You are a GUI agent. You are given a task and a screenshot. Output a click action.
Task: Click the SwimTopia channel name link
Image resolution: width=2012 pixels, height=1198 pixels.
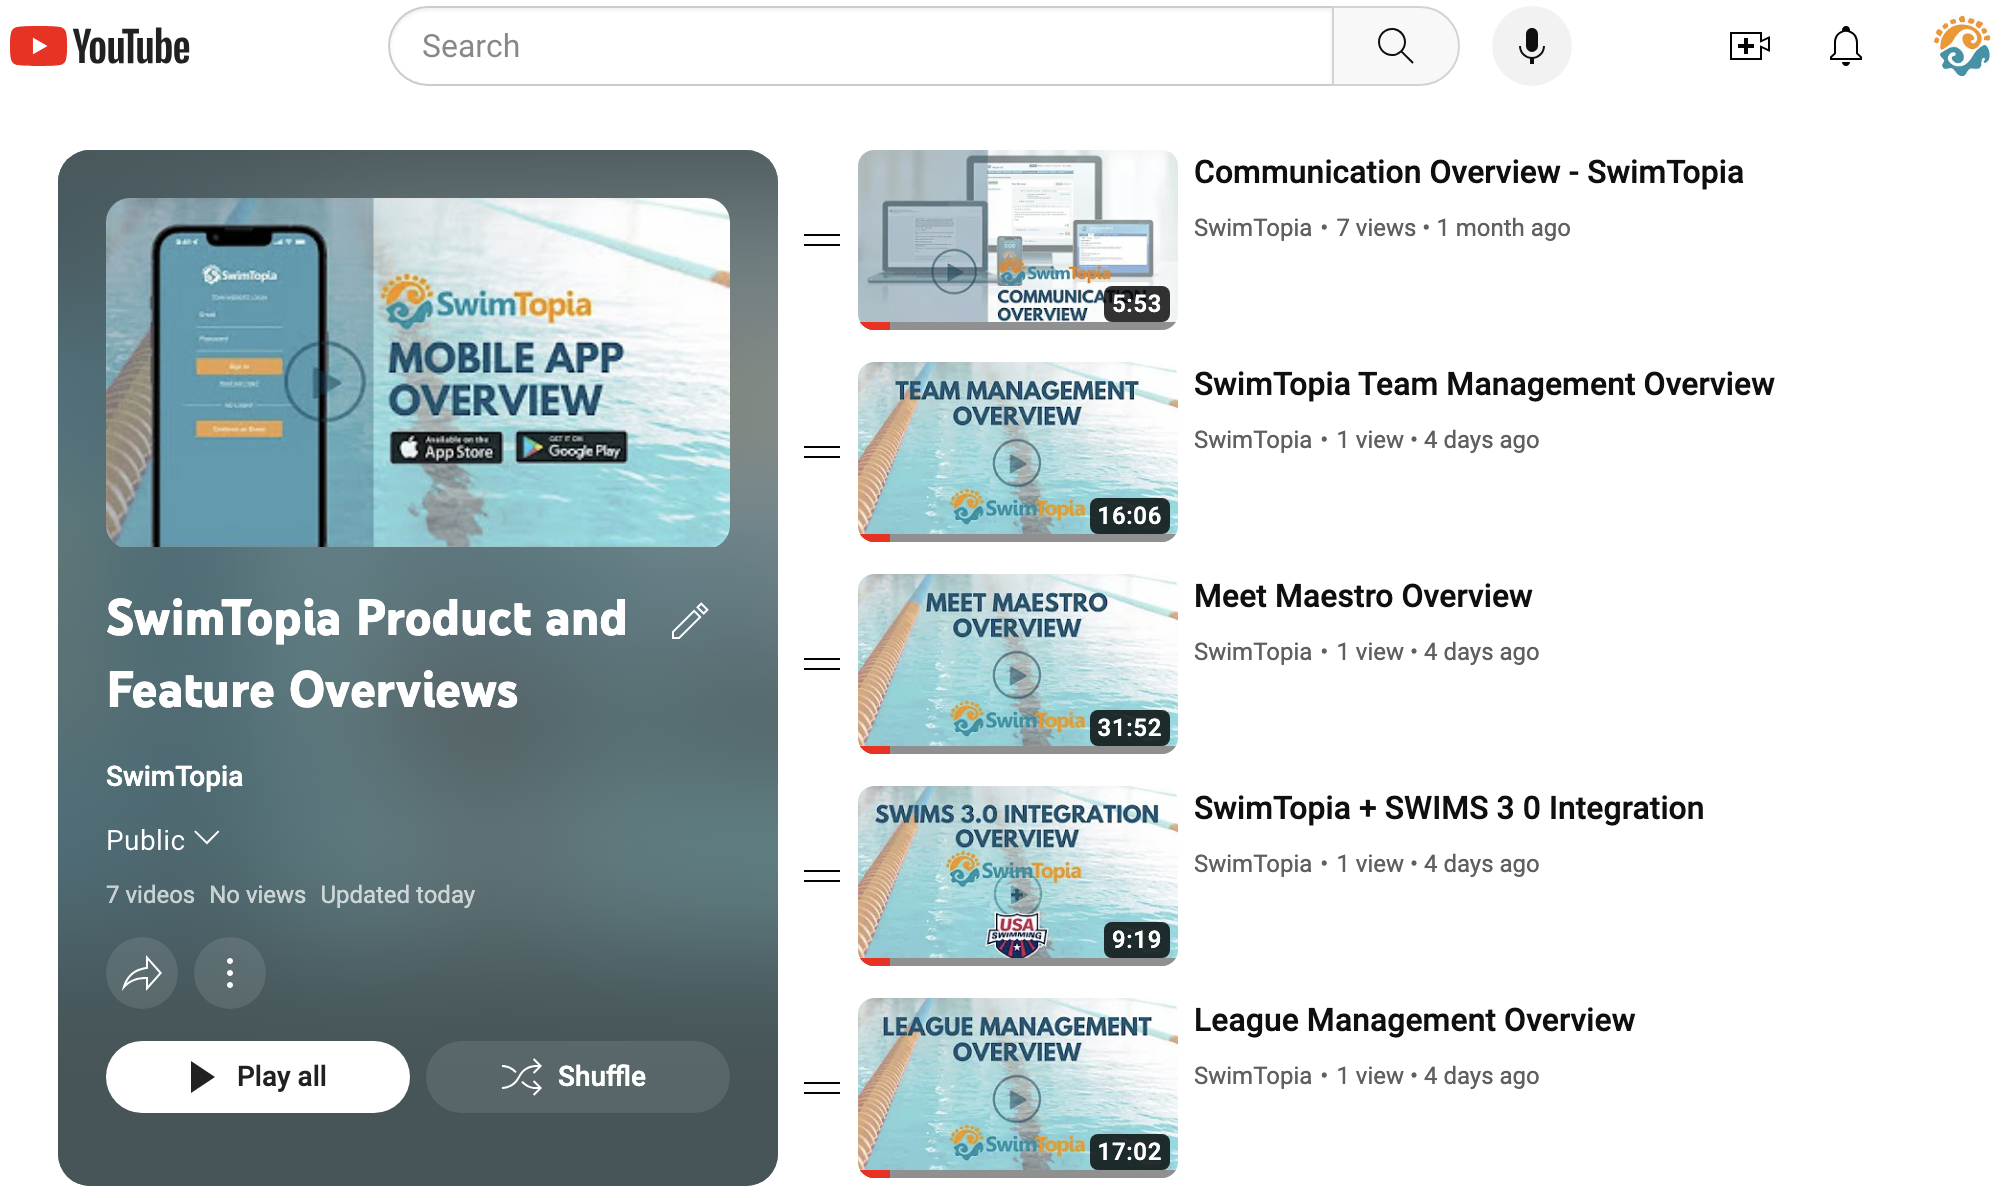tap(175, 776)
